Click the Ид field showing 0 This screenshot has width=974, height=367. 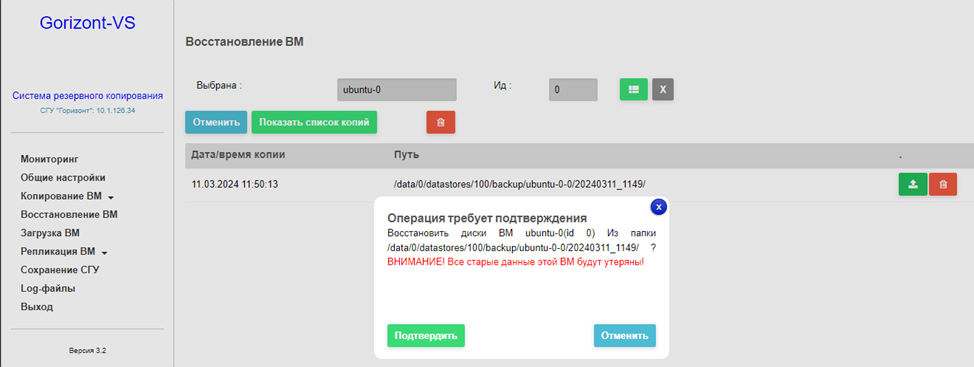tap(573, 89)
